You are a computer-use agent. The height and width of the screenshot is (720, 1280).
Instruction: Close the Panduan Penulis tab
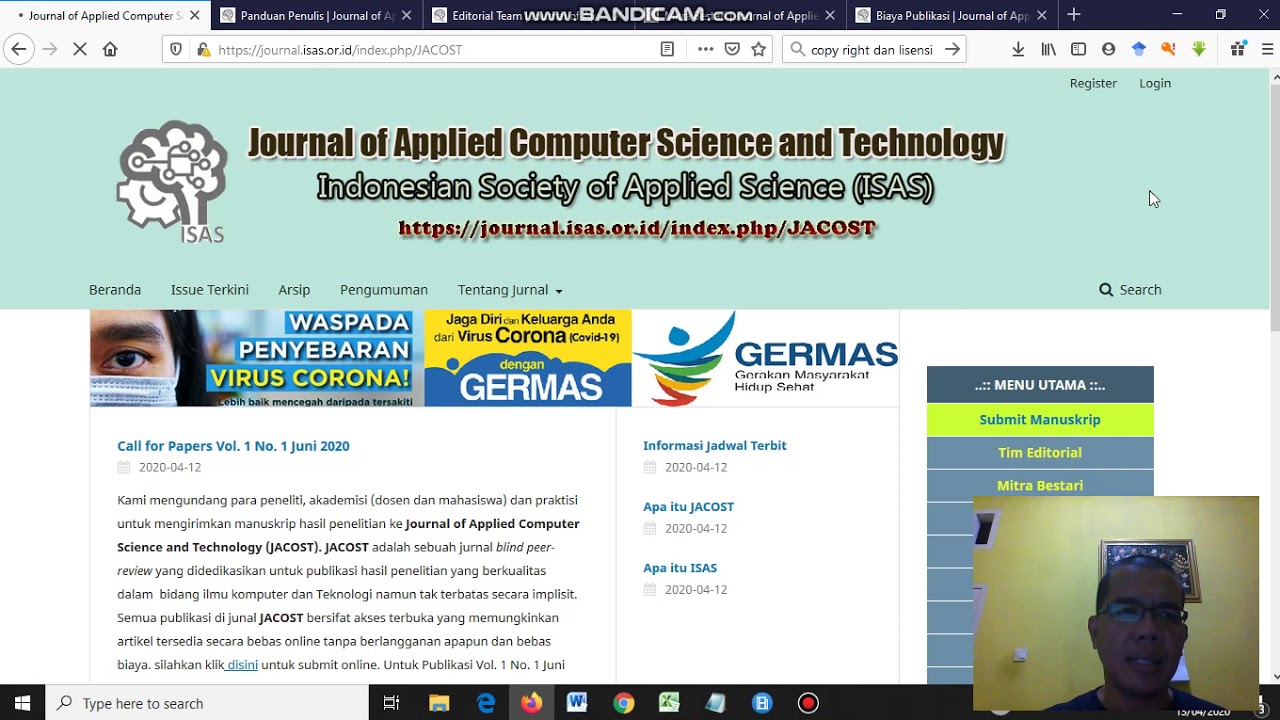tap(406, 15)
